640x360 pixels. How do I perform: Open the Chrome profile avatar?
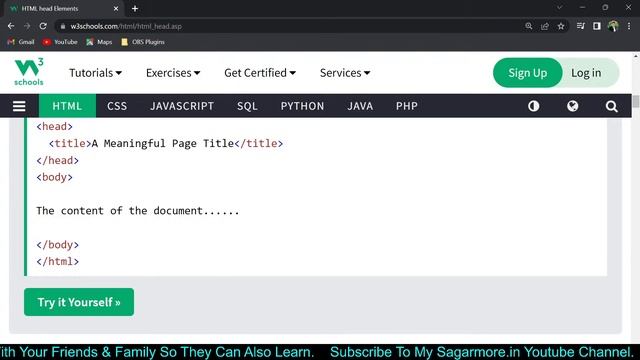[613, 26]
